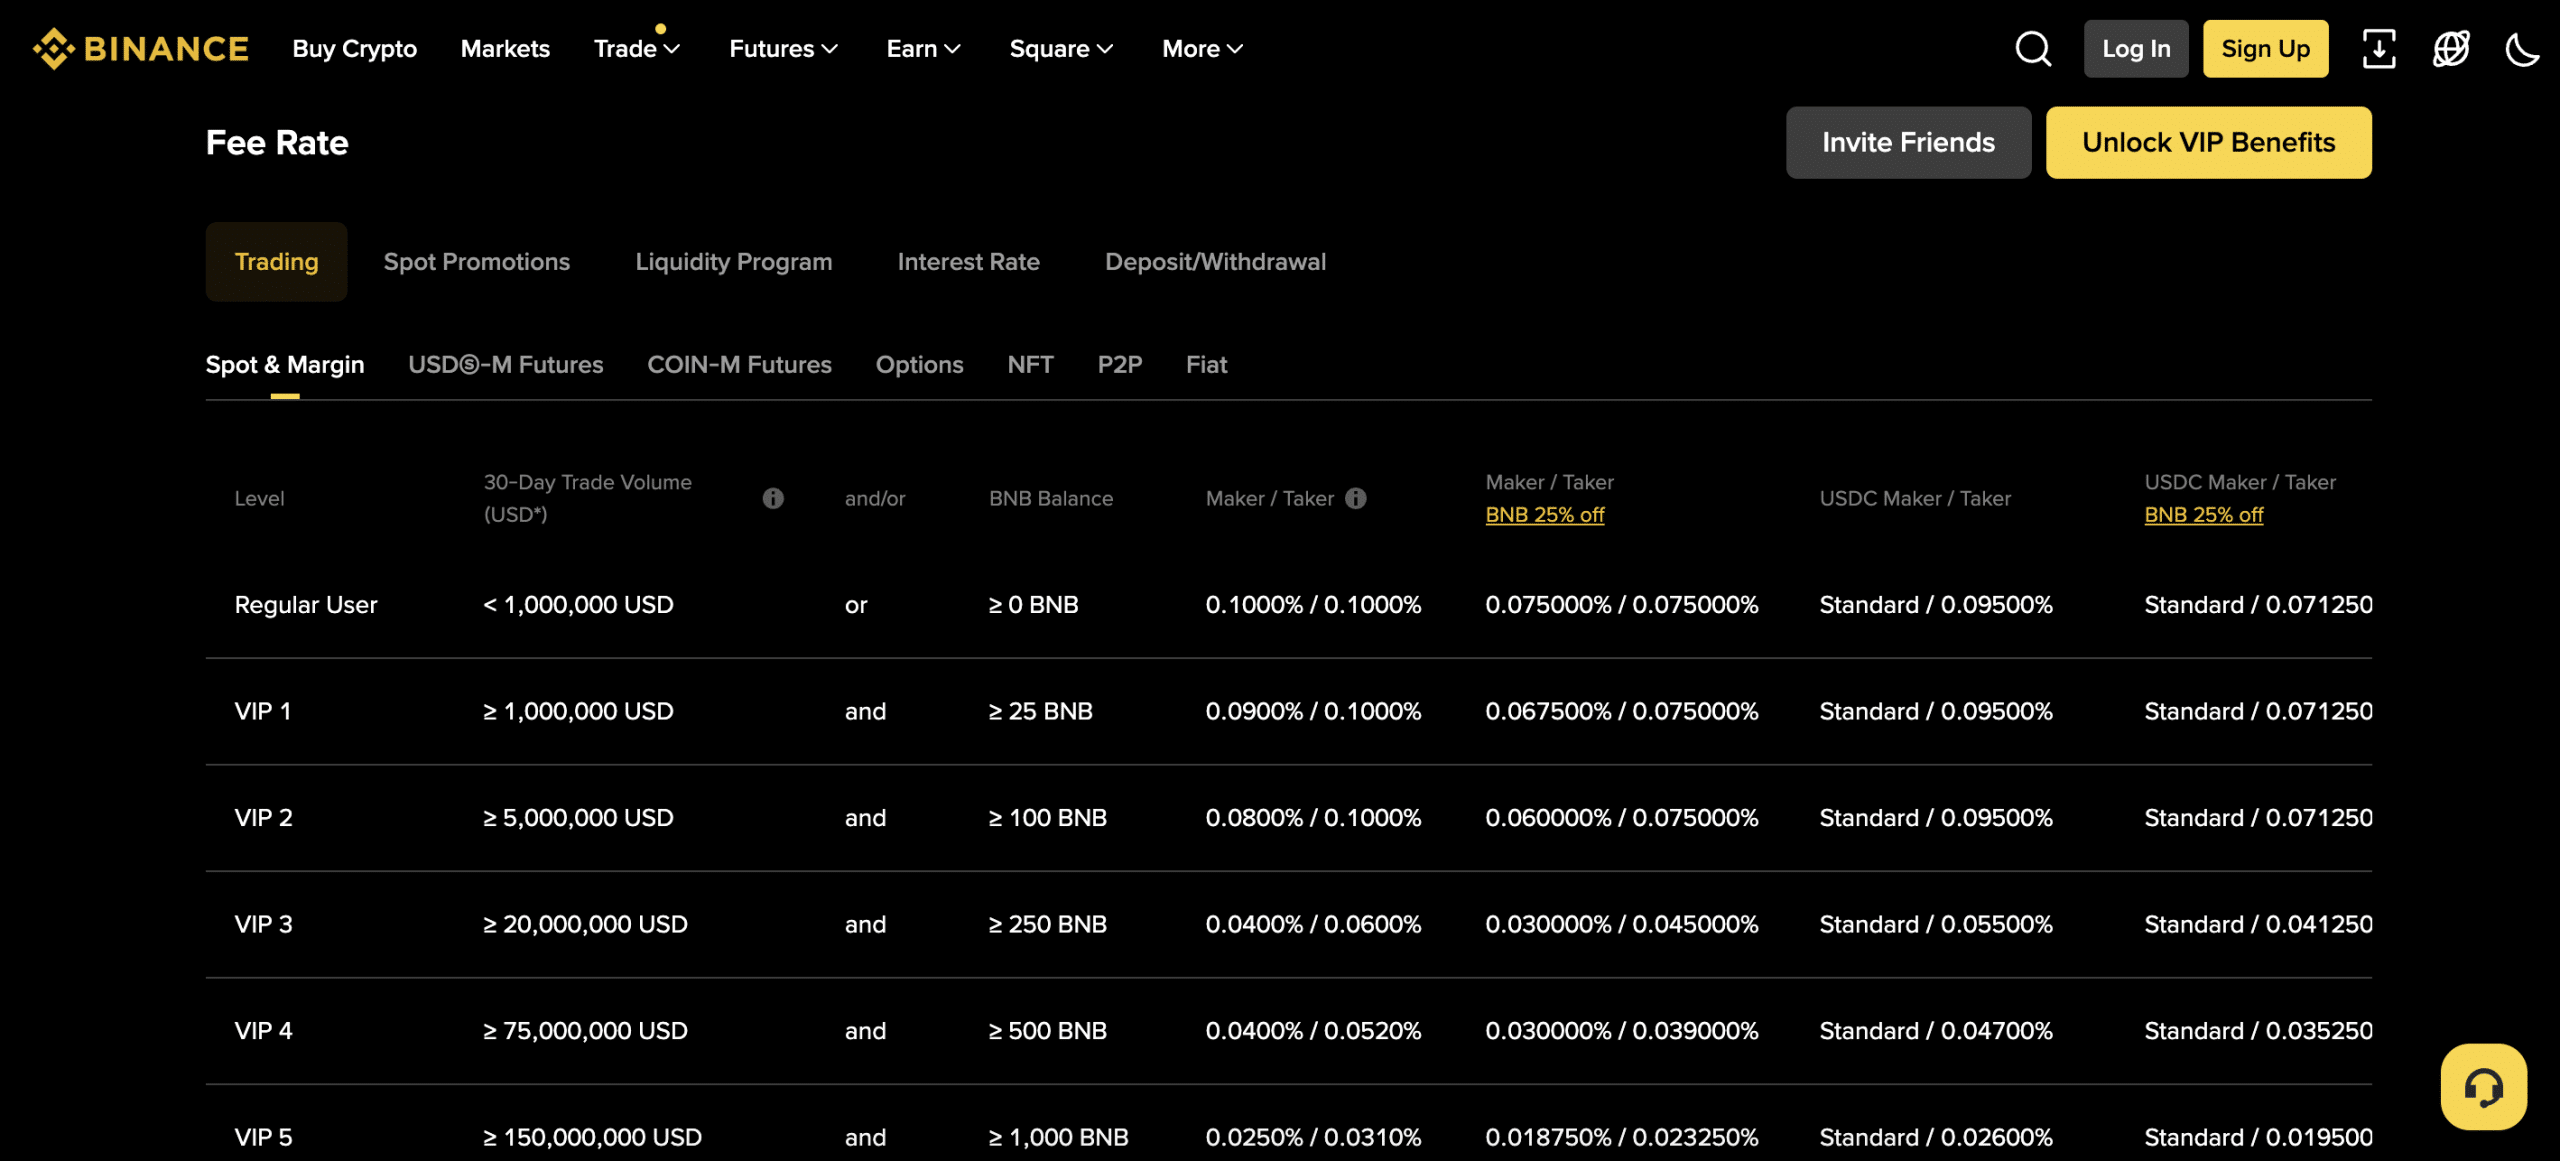Image resolution: width=2560 pixels, height=1161 pixels.
Task: Select the Trading tab
Action: (x=276, y=261)
